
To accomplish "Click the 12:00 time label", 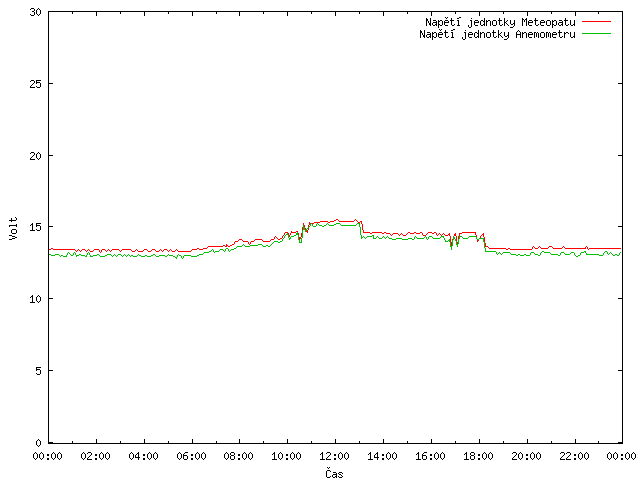I will (x=335, y=456).
